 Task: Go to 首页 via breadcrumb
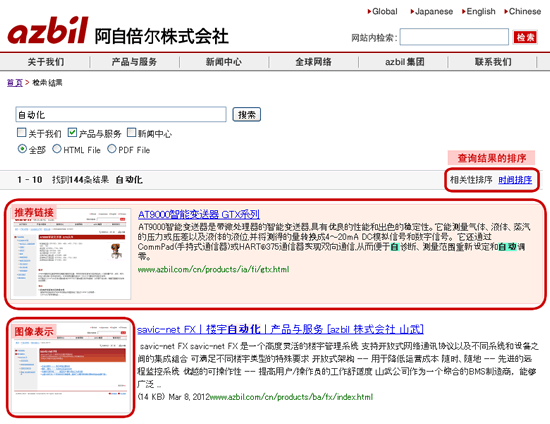[x=15, y=83]
